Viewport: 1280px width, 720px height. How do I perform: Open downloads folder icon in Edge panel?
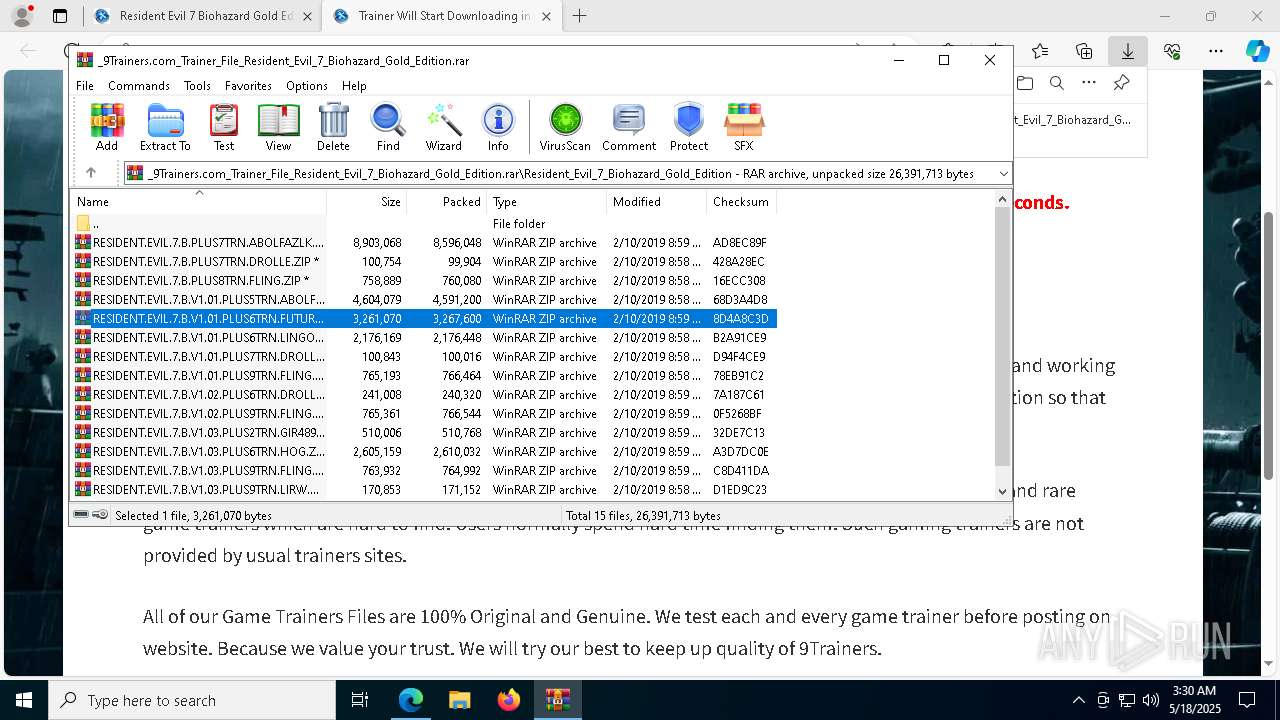point(1024,83)
